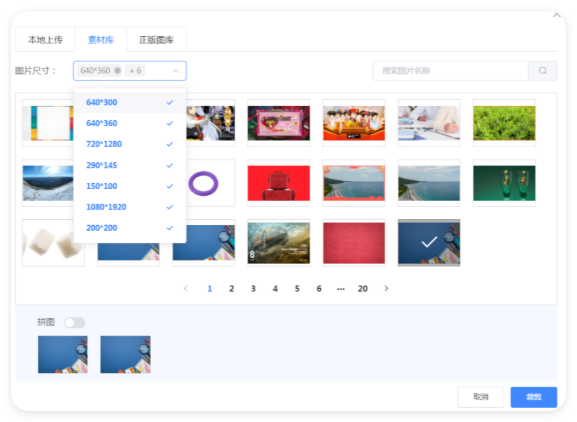Viewport: 577px width, 422px height.
Task: Click the second selected image preview
Action: (x=125, y=354)
